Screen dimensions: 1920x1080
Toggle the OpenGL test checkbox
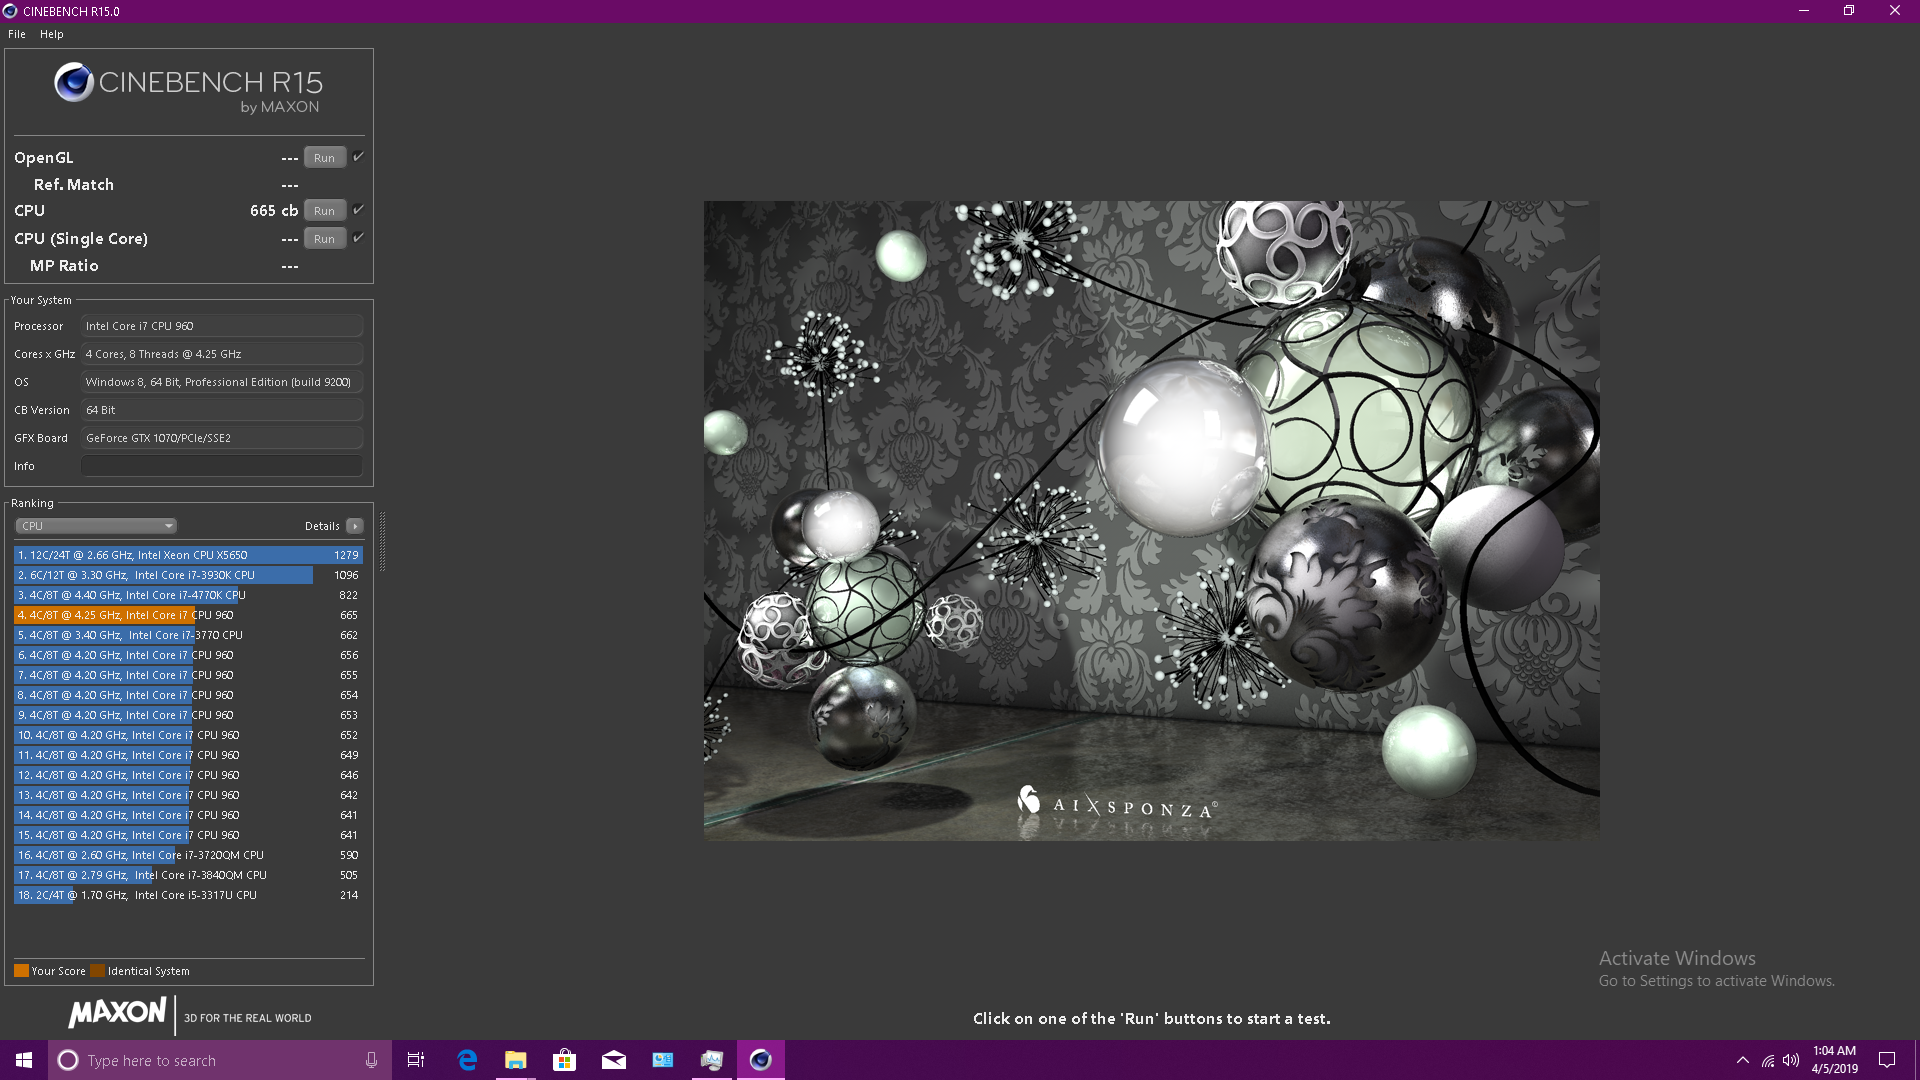coord(359,157)
